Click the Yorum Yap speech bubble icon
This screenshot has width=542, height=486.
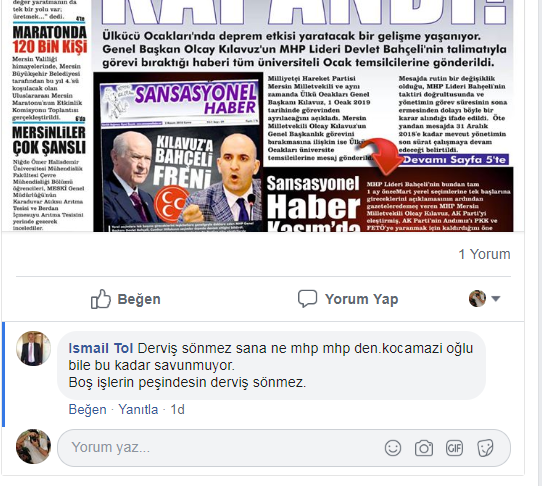point(307,299)
